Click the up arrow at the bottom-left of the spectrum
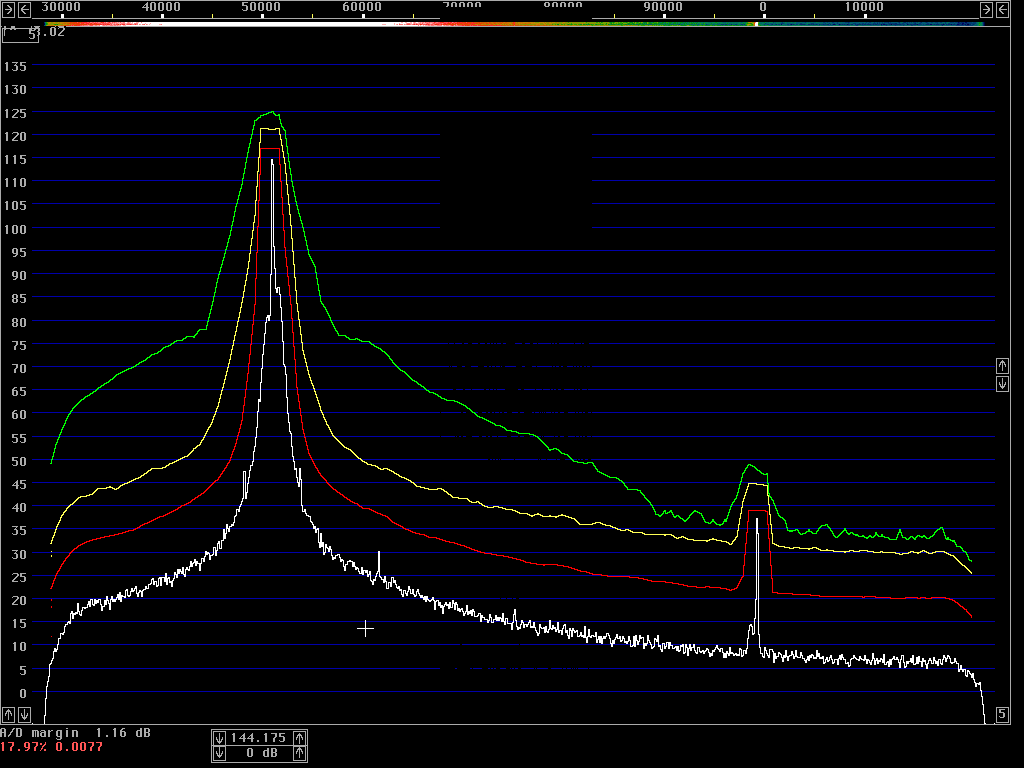1024x768 pixels. (x=8, y=714)
